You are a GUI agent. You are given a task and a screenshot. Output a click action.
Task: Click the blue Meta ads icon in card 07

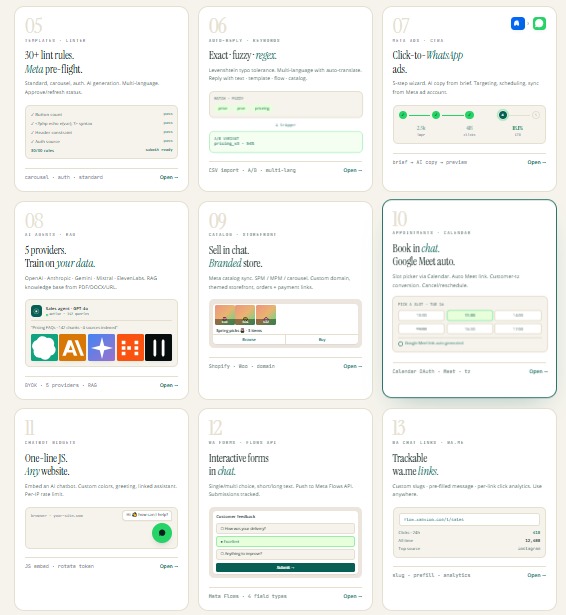[x=517, y=24]
